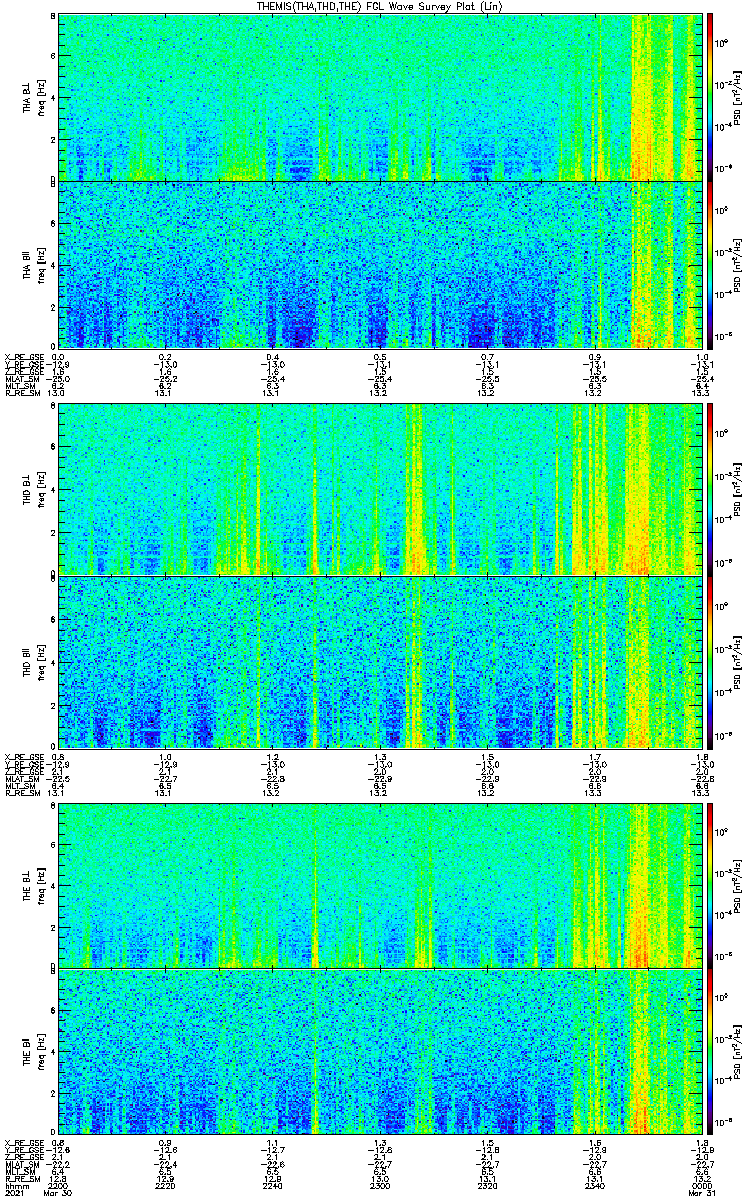Image resolution: width=750 pixels, height=1200 pixels.
Task: Click the X_RE_GSE row label under THA panels
Action: click(23, 357)
